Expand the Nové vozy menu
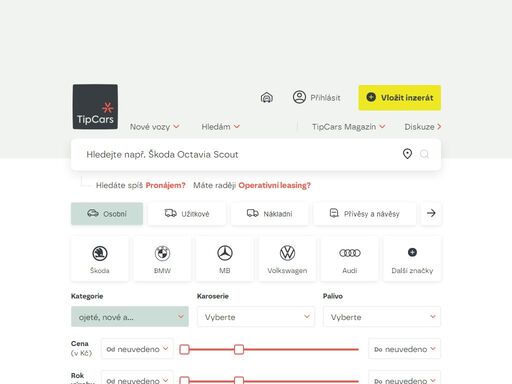Image resolution: width=512 pixels, height=384 pixels. (x=155, y=127)
